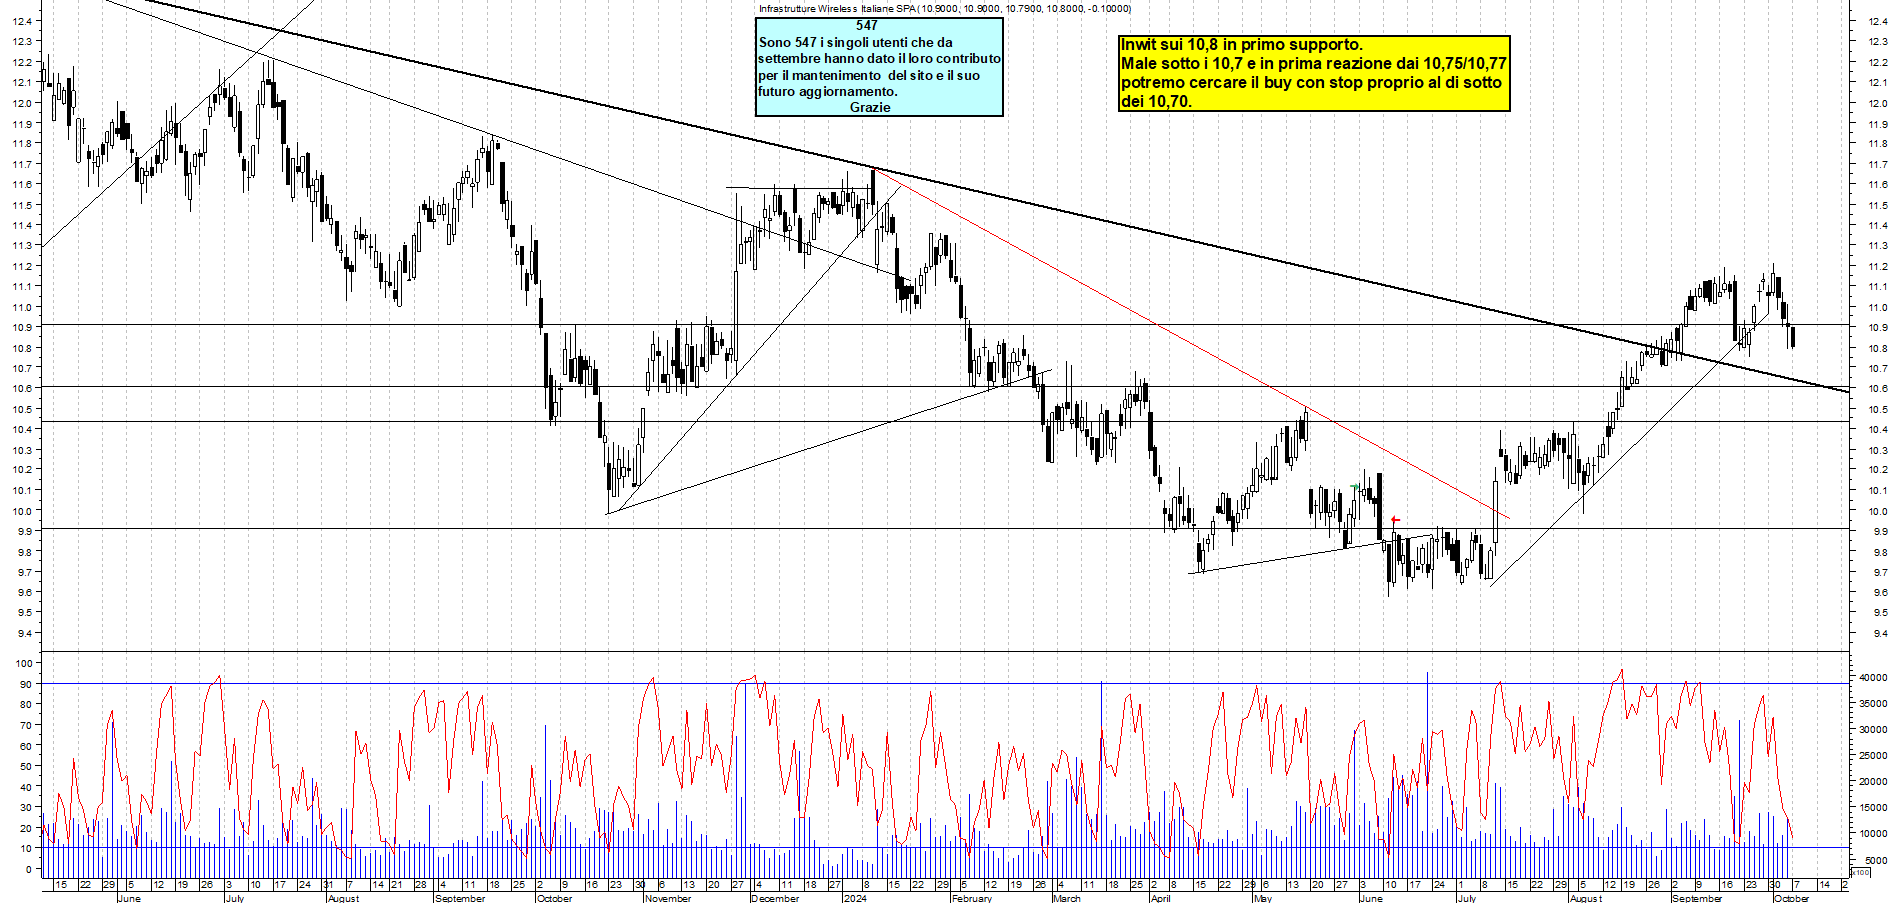Click the small x100 multiplier label
This screenshot has height=903, width=1890.
pyautogui.click(x=1861, y=872)
